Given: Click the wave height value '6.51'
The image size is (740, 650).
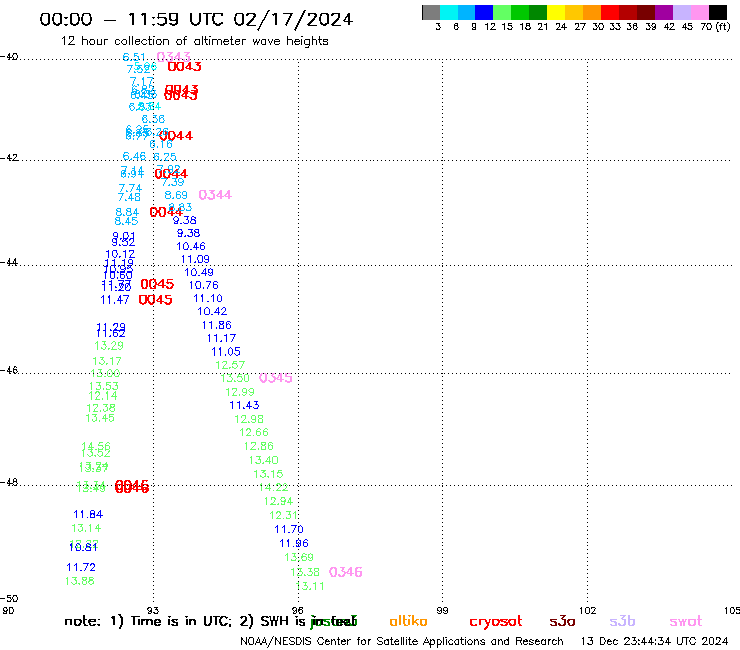Looking at the screenshot, I should tap(134, 57).
